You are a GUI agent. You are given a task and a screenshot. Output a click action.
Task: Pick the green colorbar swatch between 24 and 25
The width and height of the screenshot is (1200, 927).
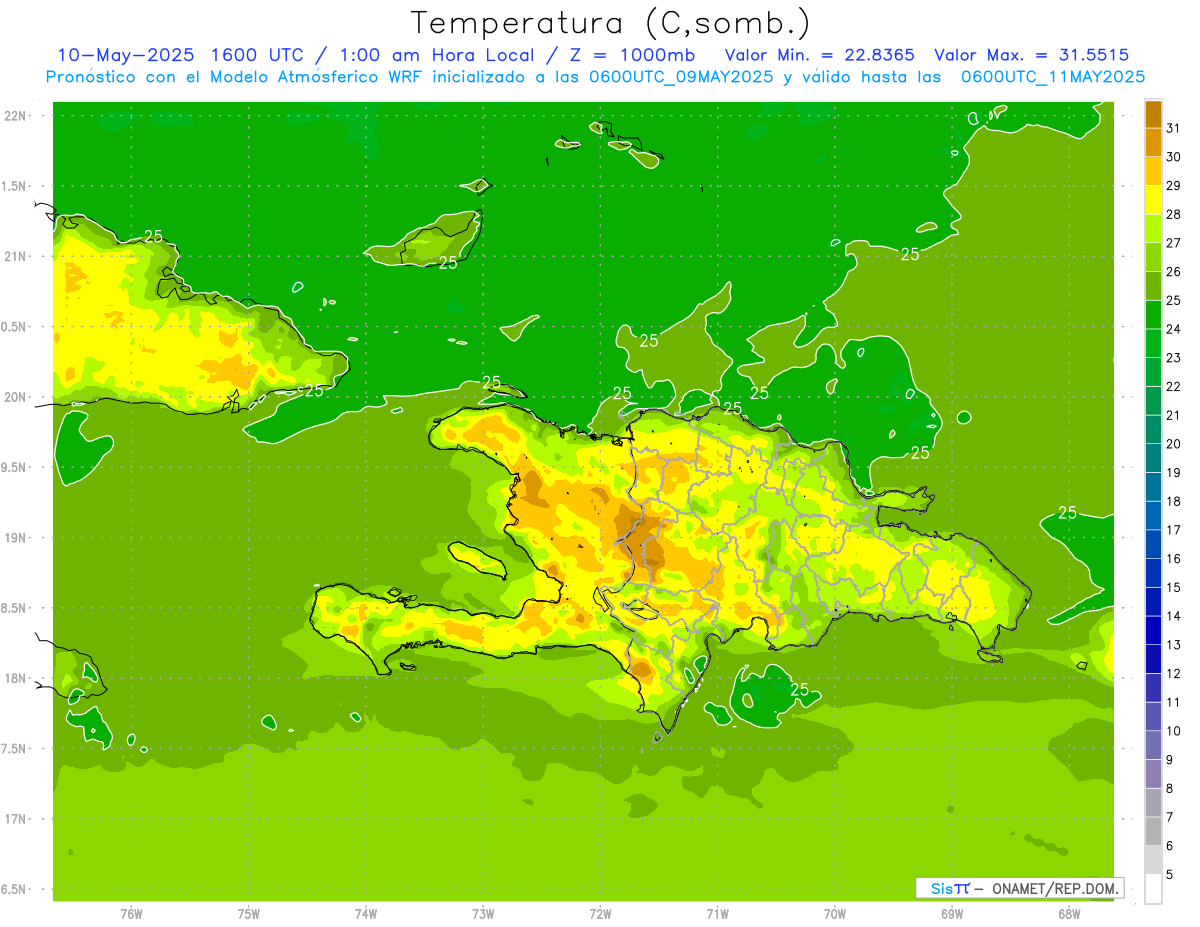pos(1153,315)
